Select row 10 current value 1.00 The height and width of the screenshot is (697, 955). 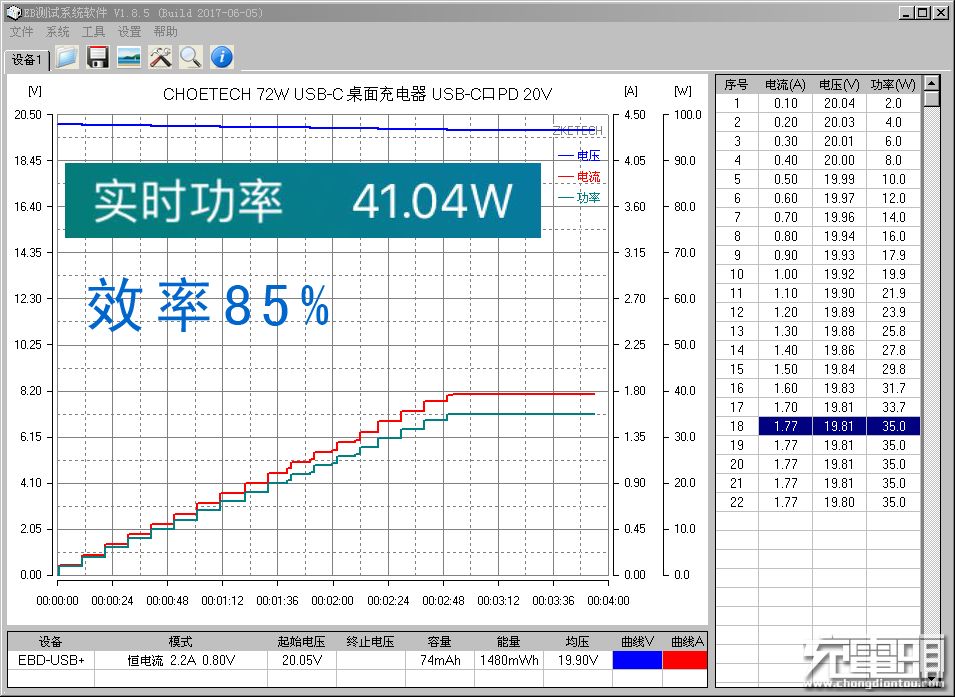[785, 274]
